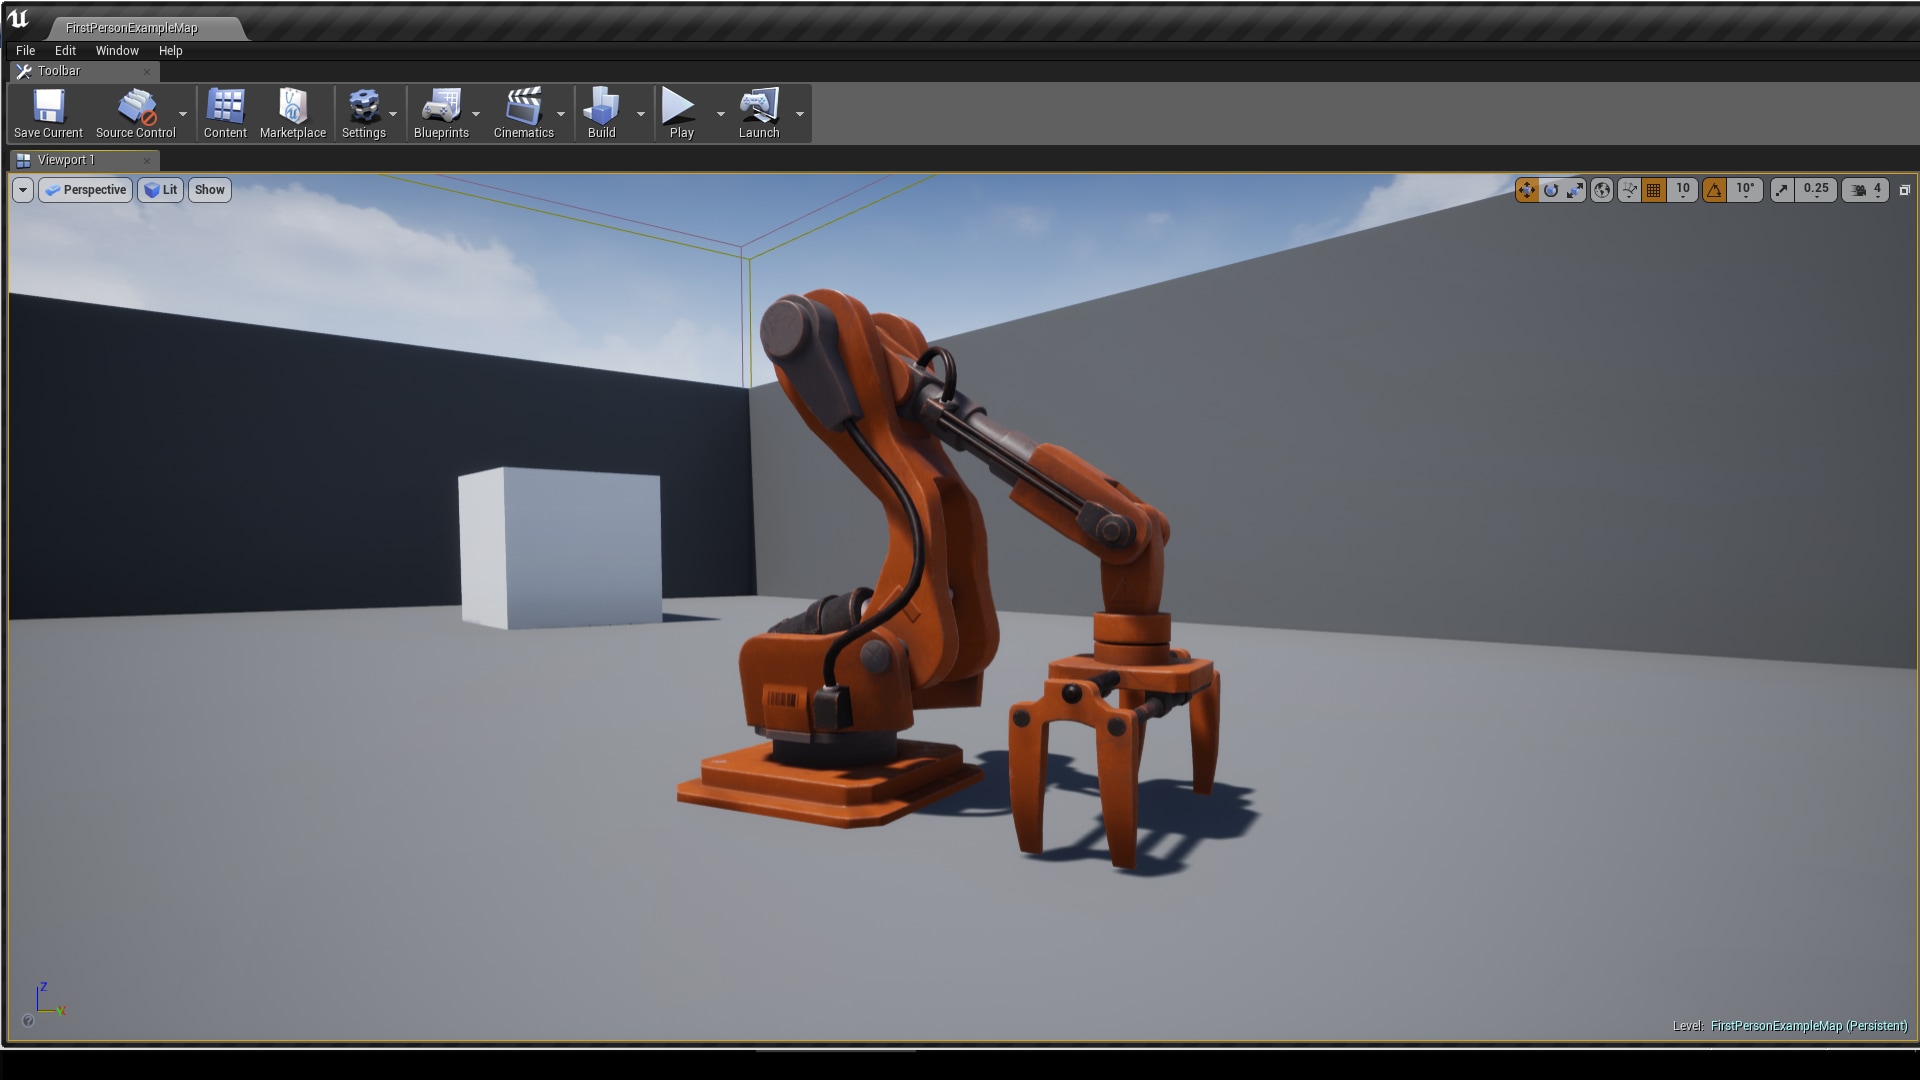Start the Build process
Image resolution: width=1920 pixels, height=1080 pixels.
click(602, 112)
